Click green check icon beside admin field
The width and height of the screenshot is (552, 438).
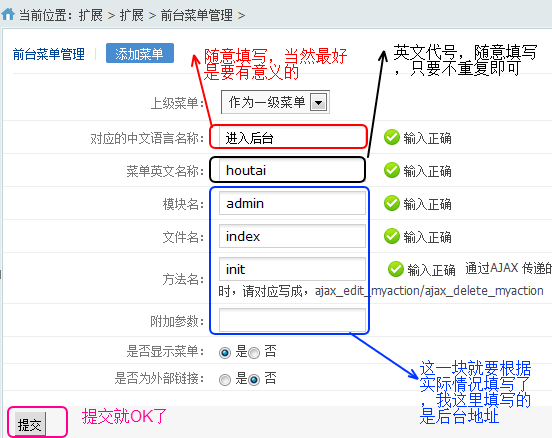(x=391, y=203)
